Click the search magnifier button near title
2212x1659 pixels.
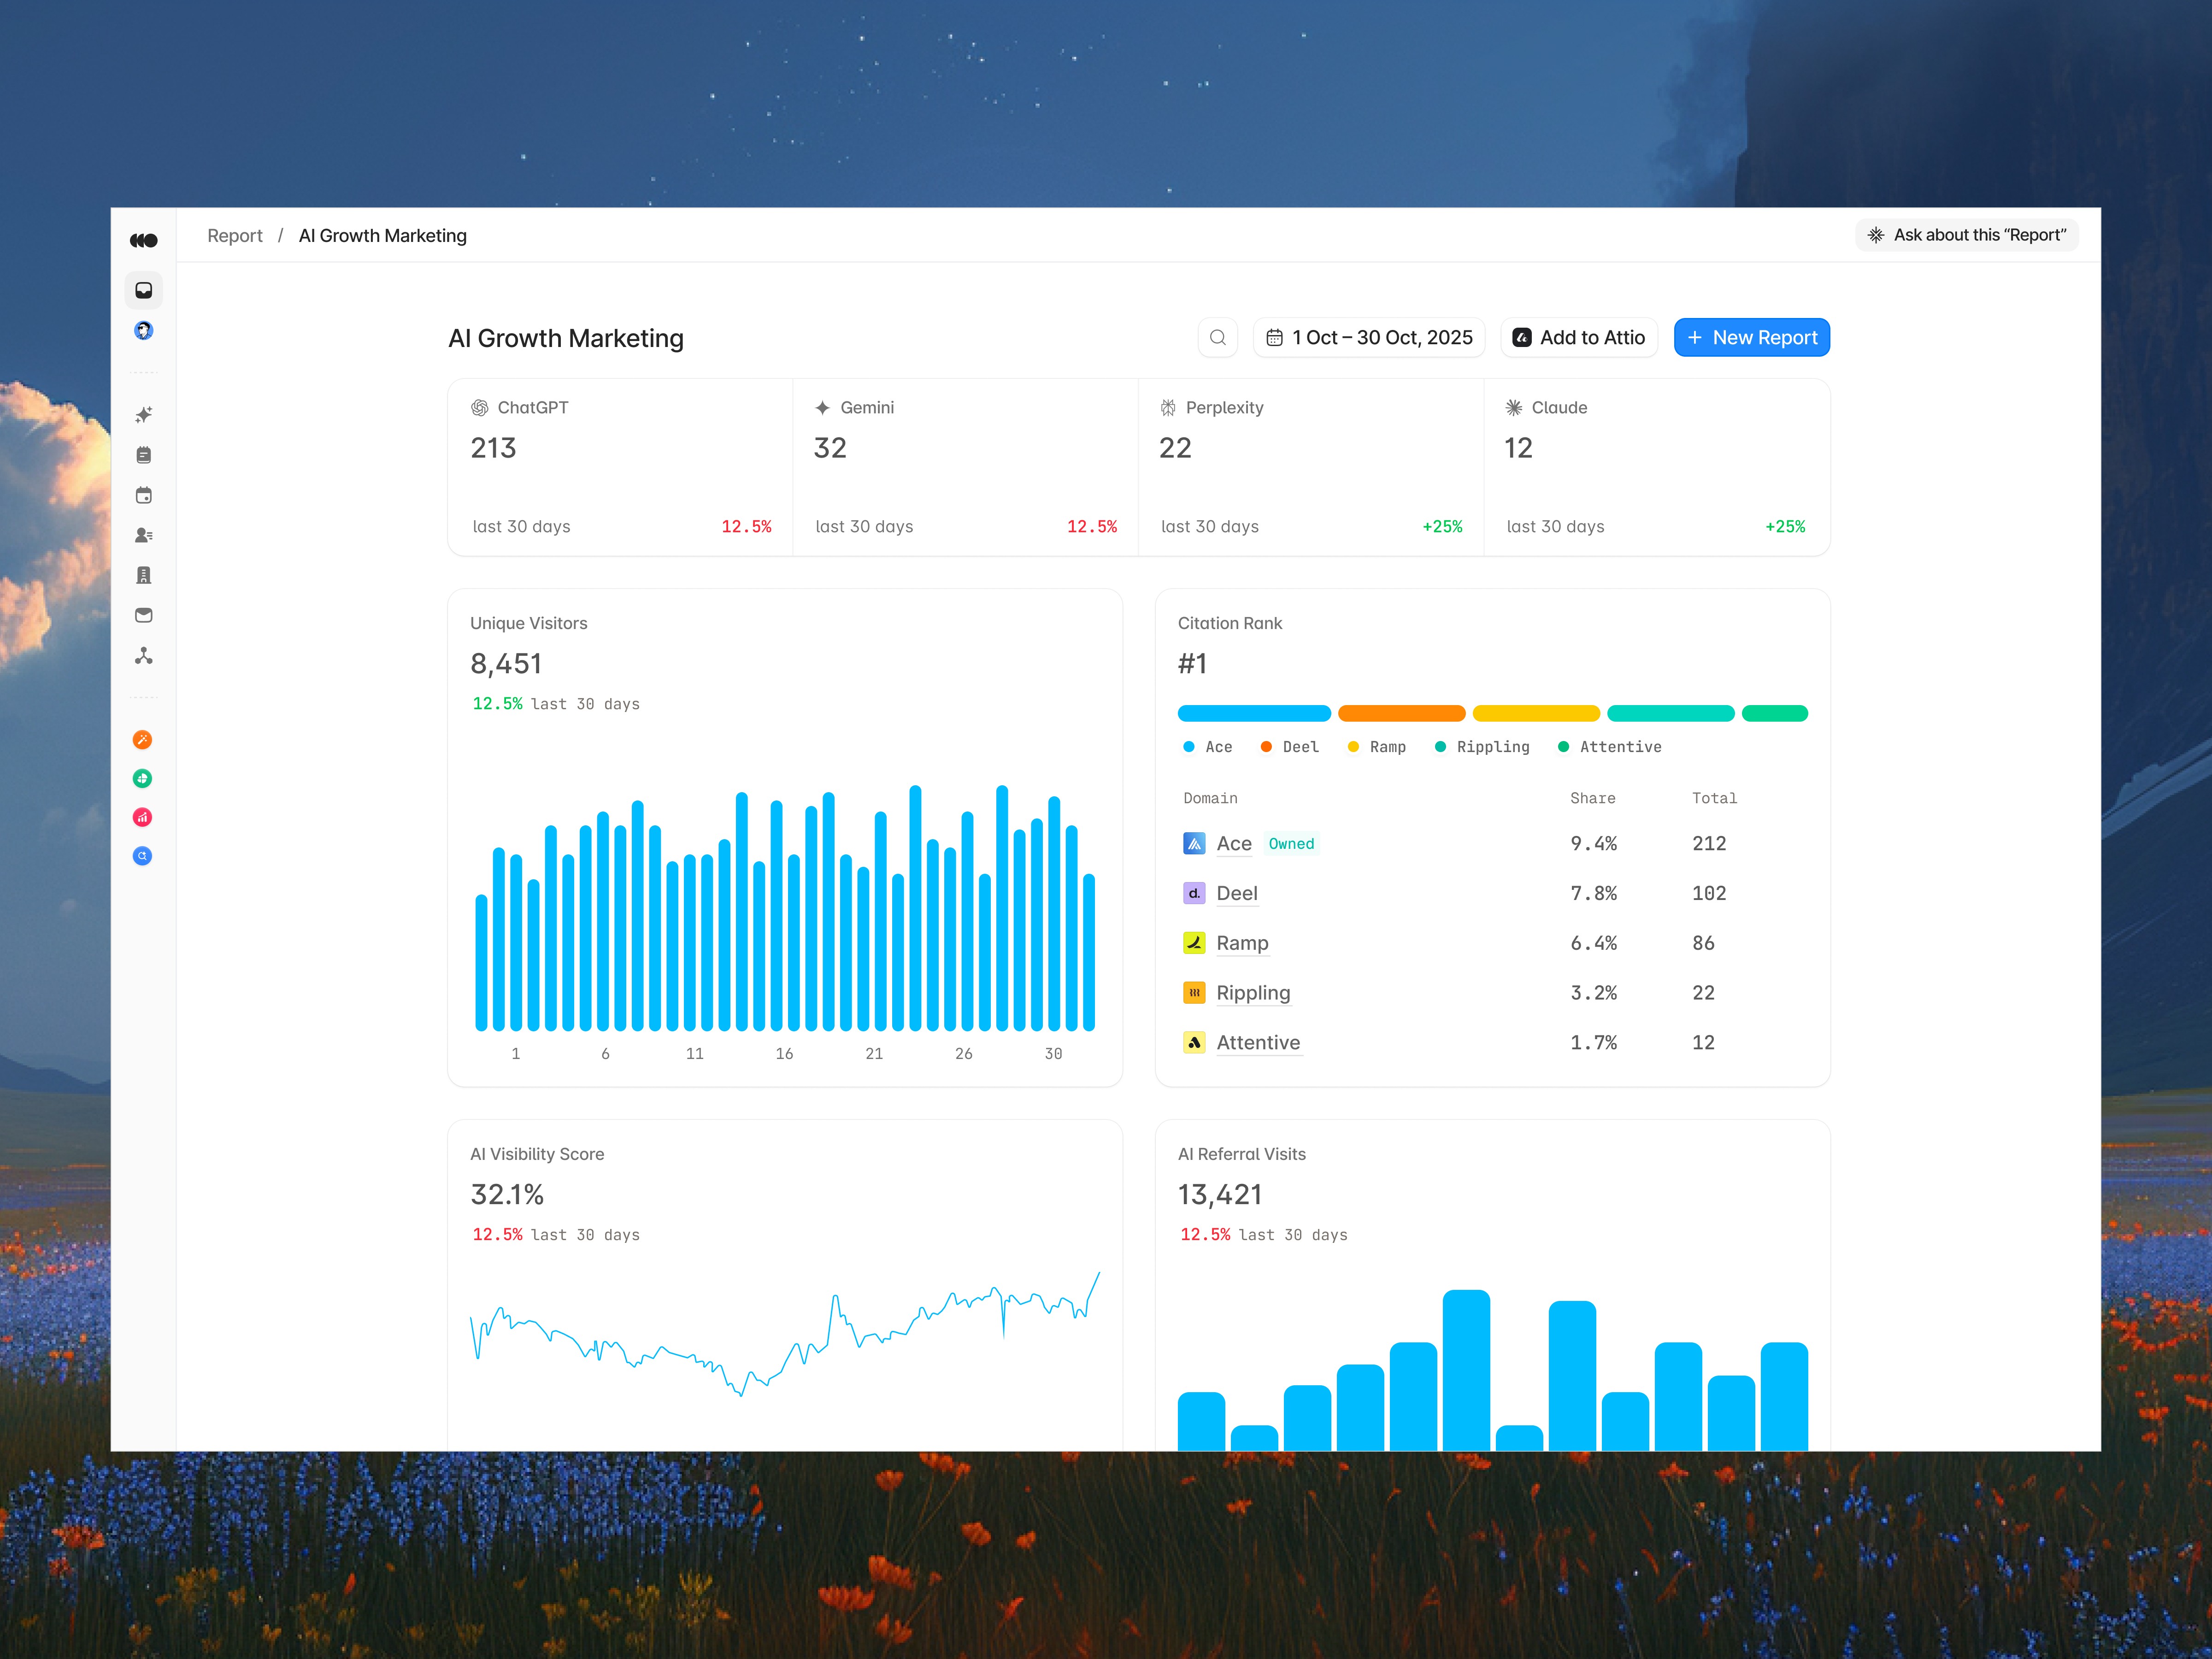tap(1217, 338)
